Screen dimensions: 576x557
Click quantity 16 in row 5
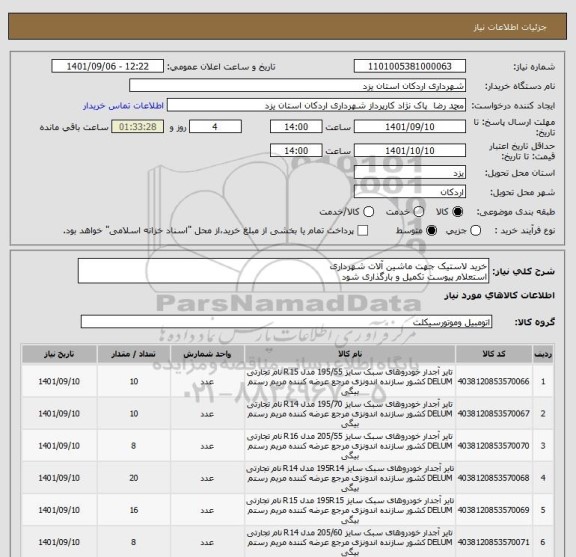[x=134, y=510]
